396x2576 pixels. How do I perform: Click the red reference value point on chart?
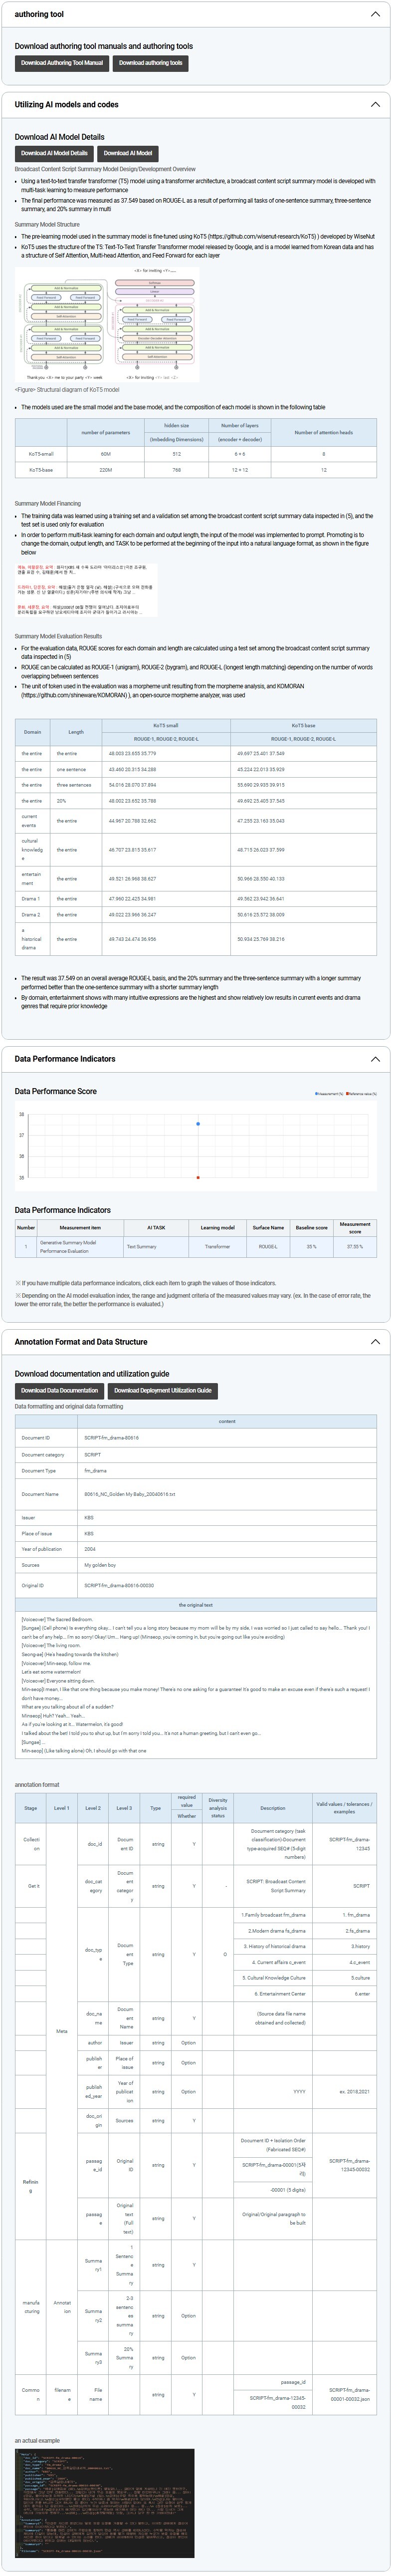(198, 1177)
